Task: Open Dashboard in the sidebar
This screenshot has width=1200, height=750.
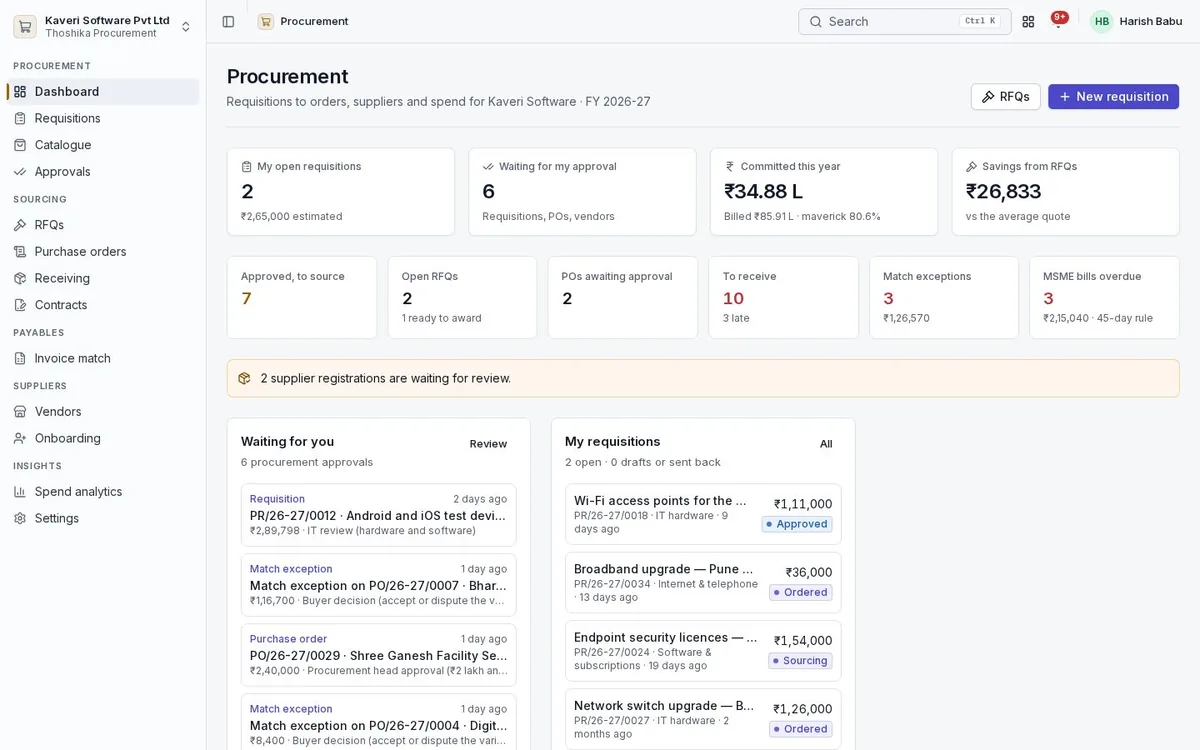Action: 103,91
